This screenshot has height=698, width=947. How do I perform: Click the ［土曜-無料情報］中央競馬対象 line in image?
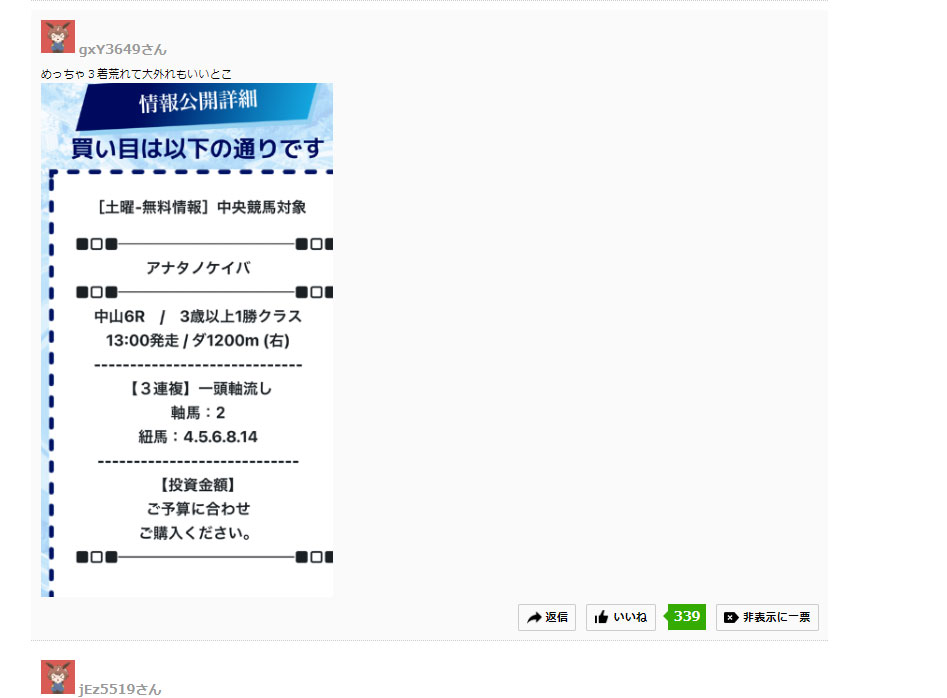pyautogui.click(x=202, y=208)
